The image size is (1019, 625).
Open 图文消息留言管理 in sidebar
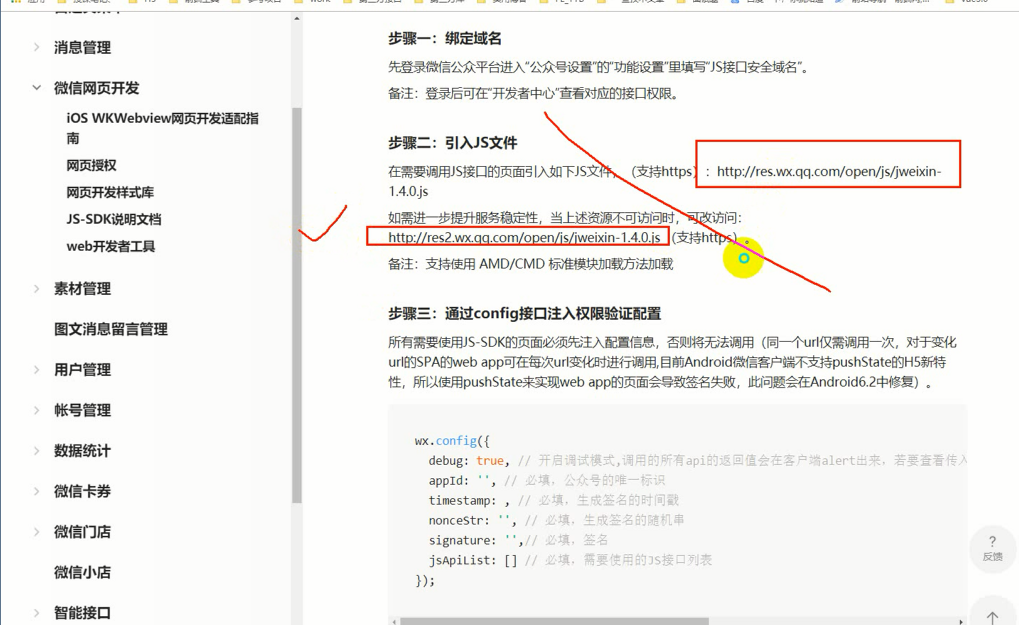pos(111,329)
